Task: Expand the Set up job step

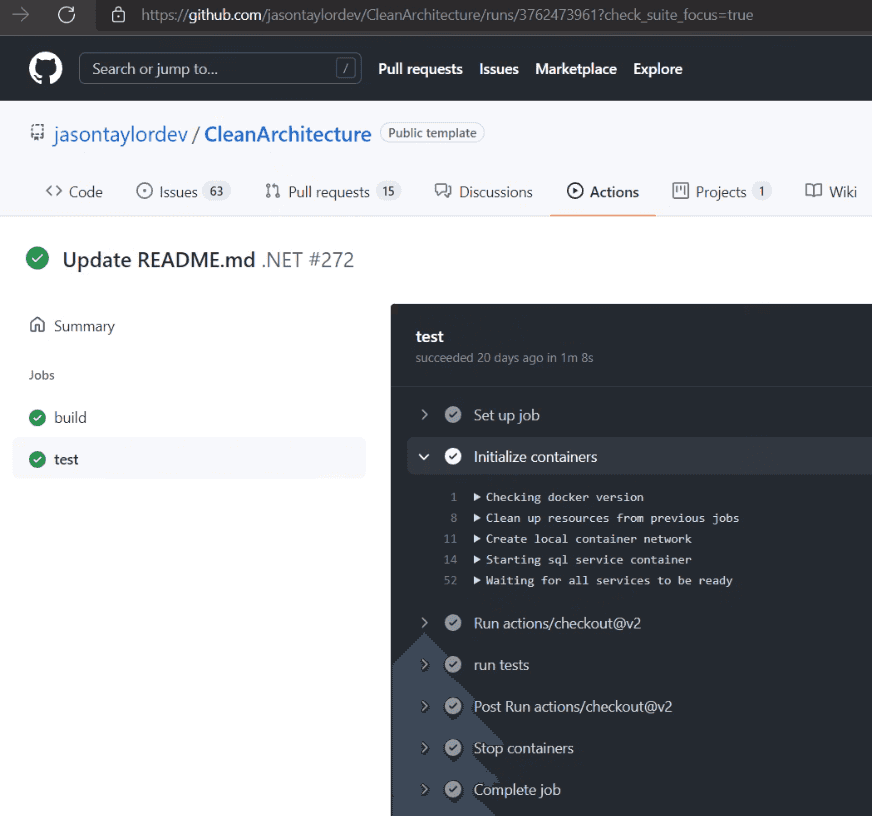Action: [424, 415]
